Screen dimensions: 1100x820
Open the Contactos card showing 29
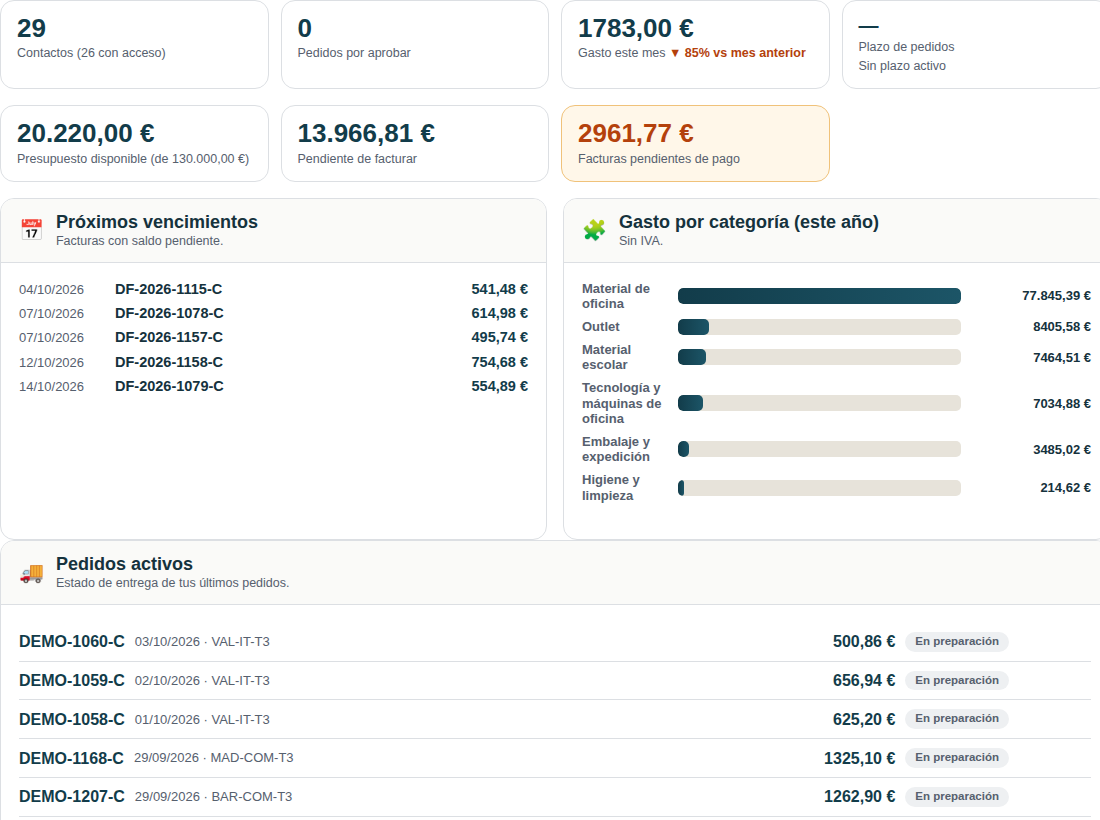[x=134, y=44]
